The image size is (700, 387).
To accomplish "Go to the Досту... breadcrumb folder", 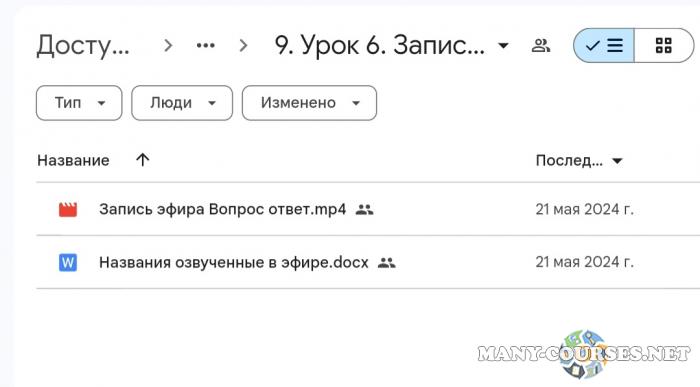I will tap(83, 46).
